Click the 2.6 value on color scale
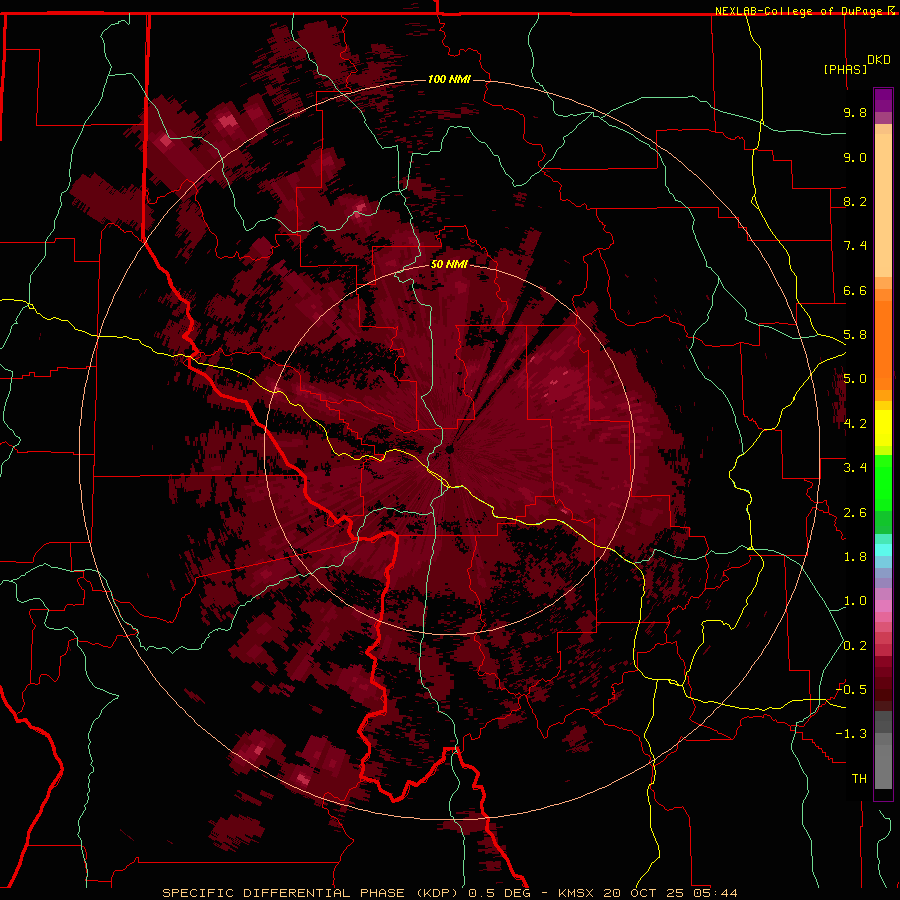The height and width of the screenshot is (900, 900). [x=855, y=513]
